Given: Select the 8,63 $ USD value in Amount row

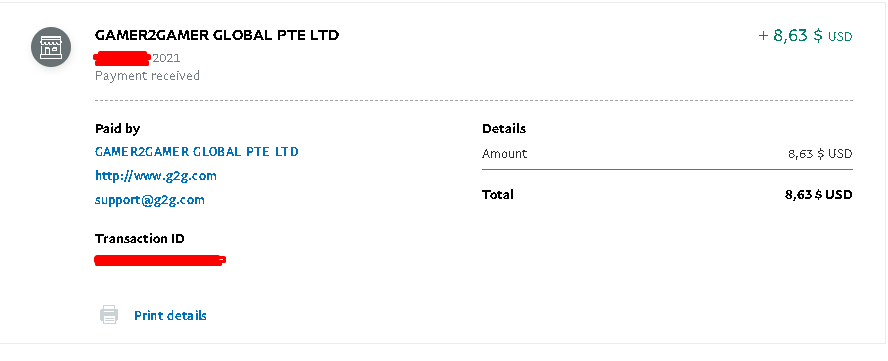Looking at the screenshot, I should tap(820, 154).
